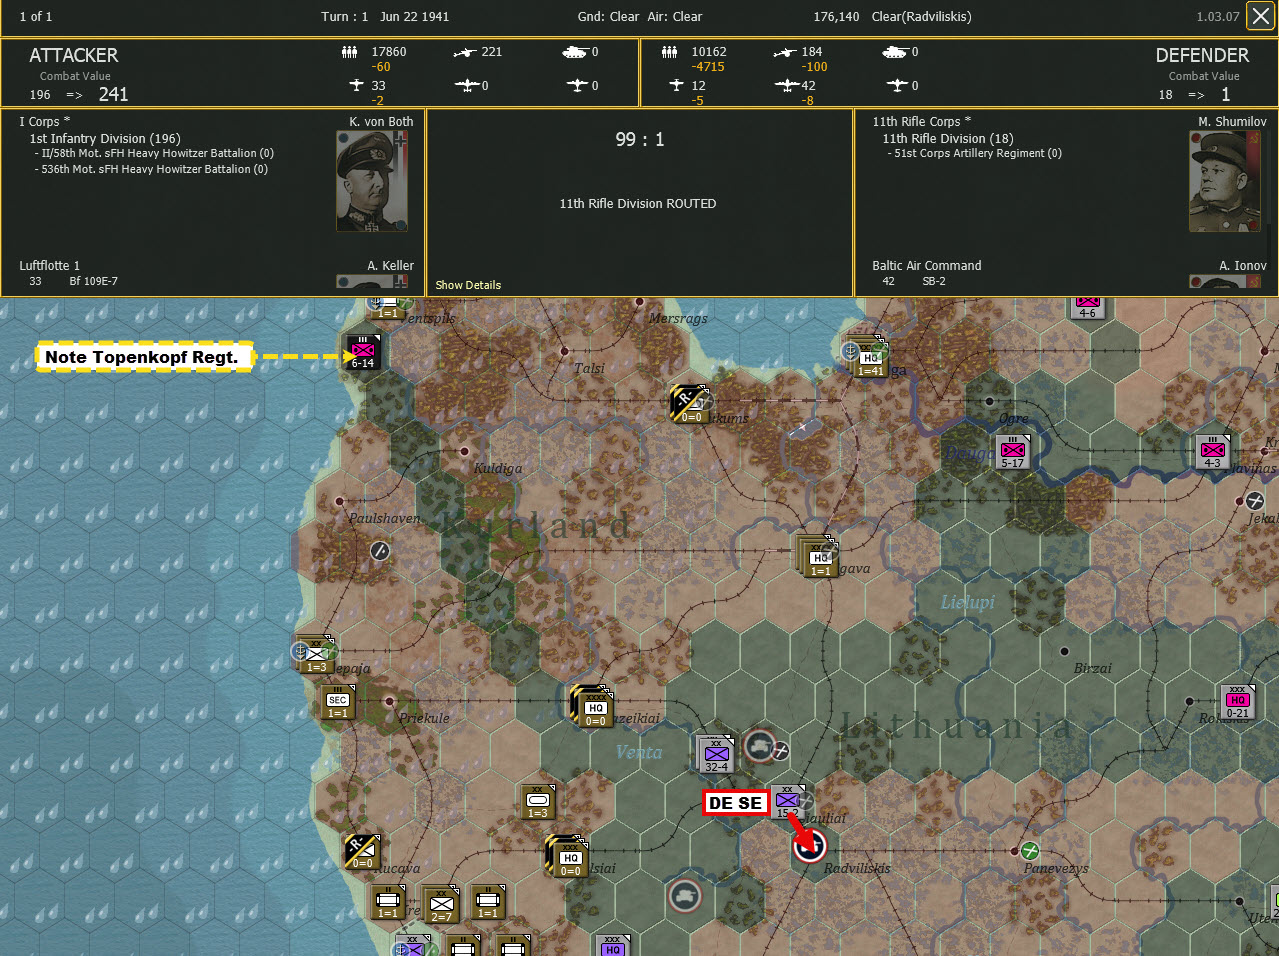Click the rail repair unit at Rucava

click(362, 852)
